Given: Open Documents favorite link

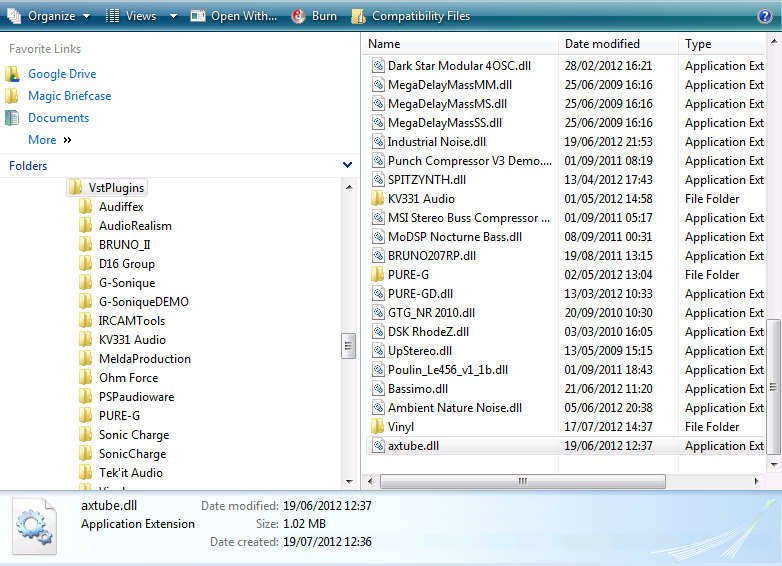Looking at the screenshot, I should 58,118.
